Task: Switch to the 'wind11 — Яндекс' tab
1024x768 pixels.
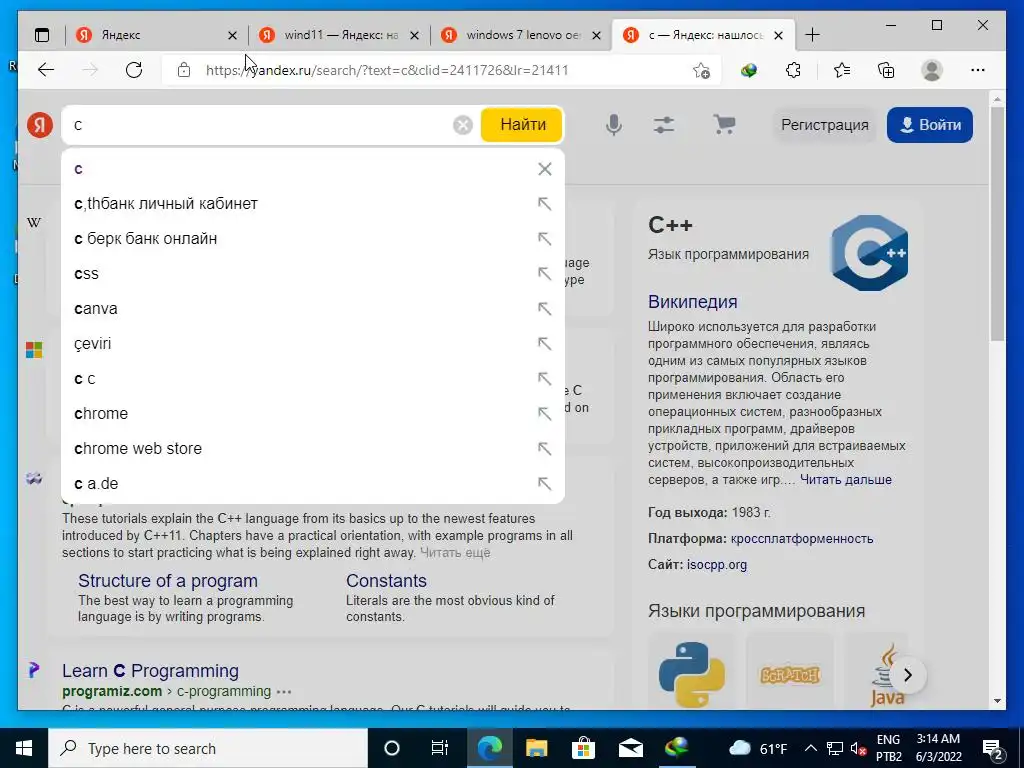Action: 330,35
